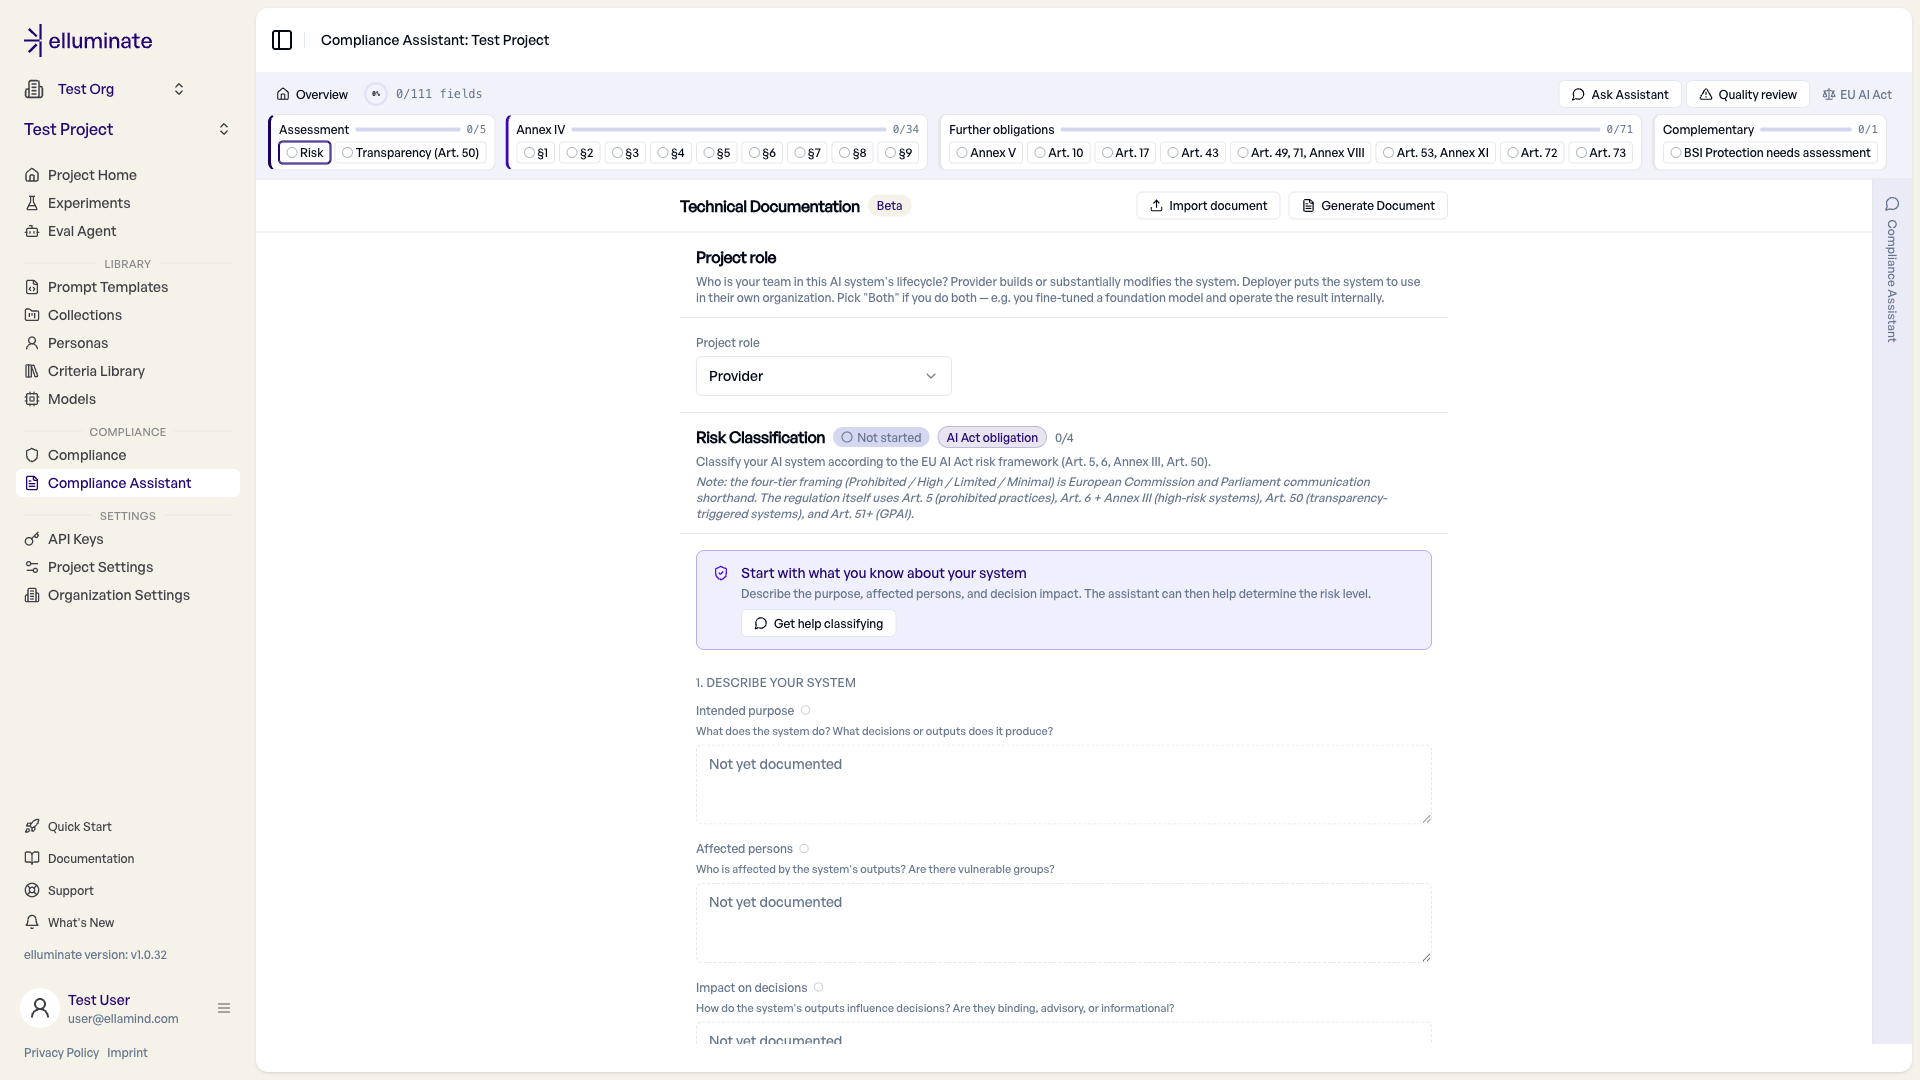Open the Project role dropdown
The image size is (1920, 1080).
coord(824,376)
